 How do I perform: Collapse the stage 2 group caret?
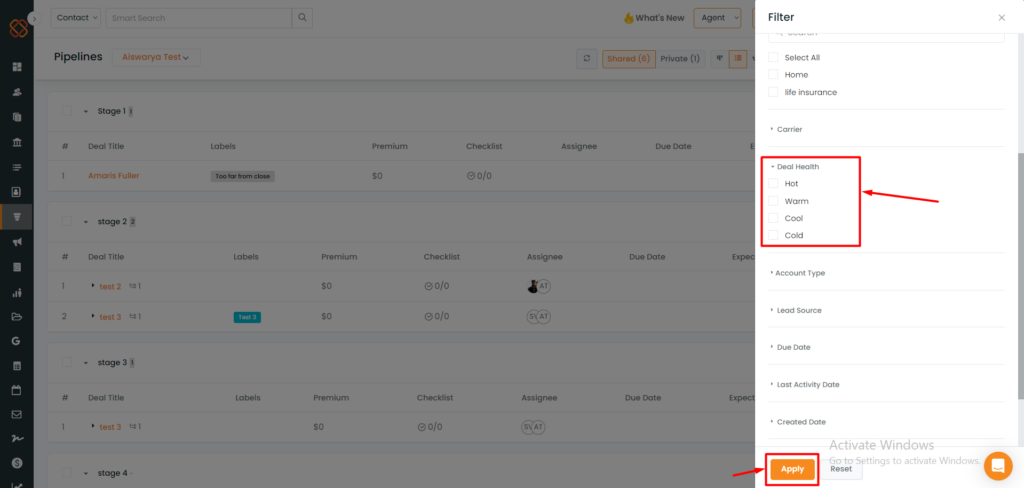pyautogui.click(x=86, y=222)
